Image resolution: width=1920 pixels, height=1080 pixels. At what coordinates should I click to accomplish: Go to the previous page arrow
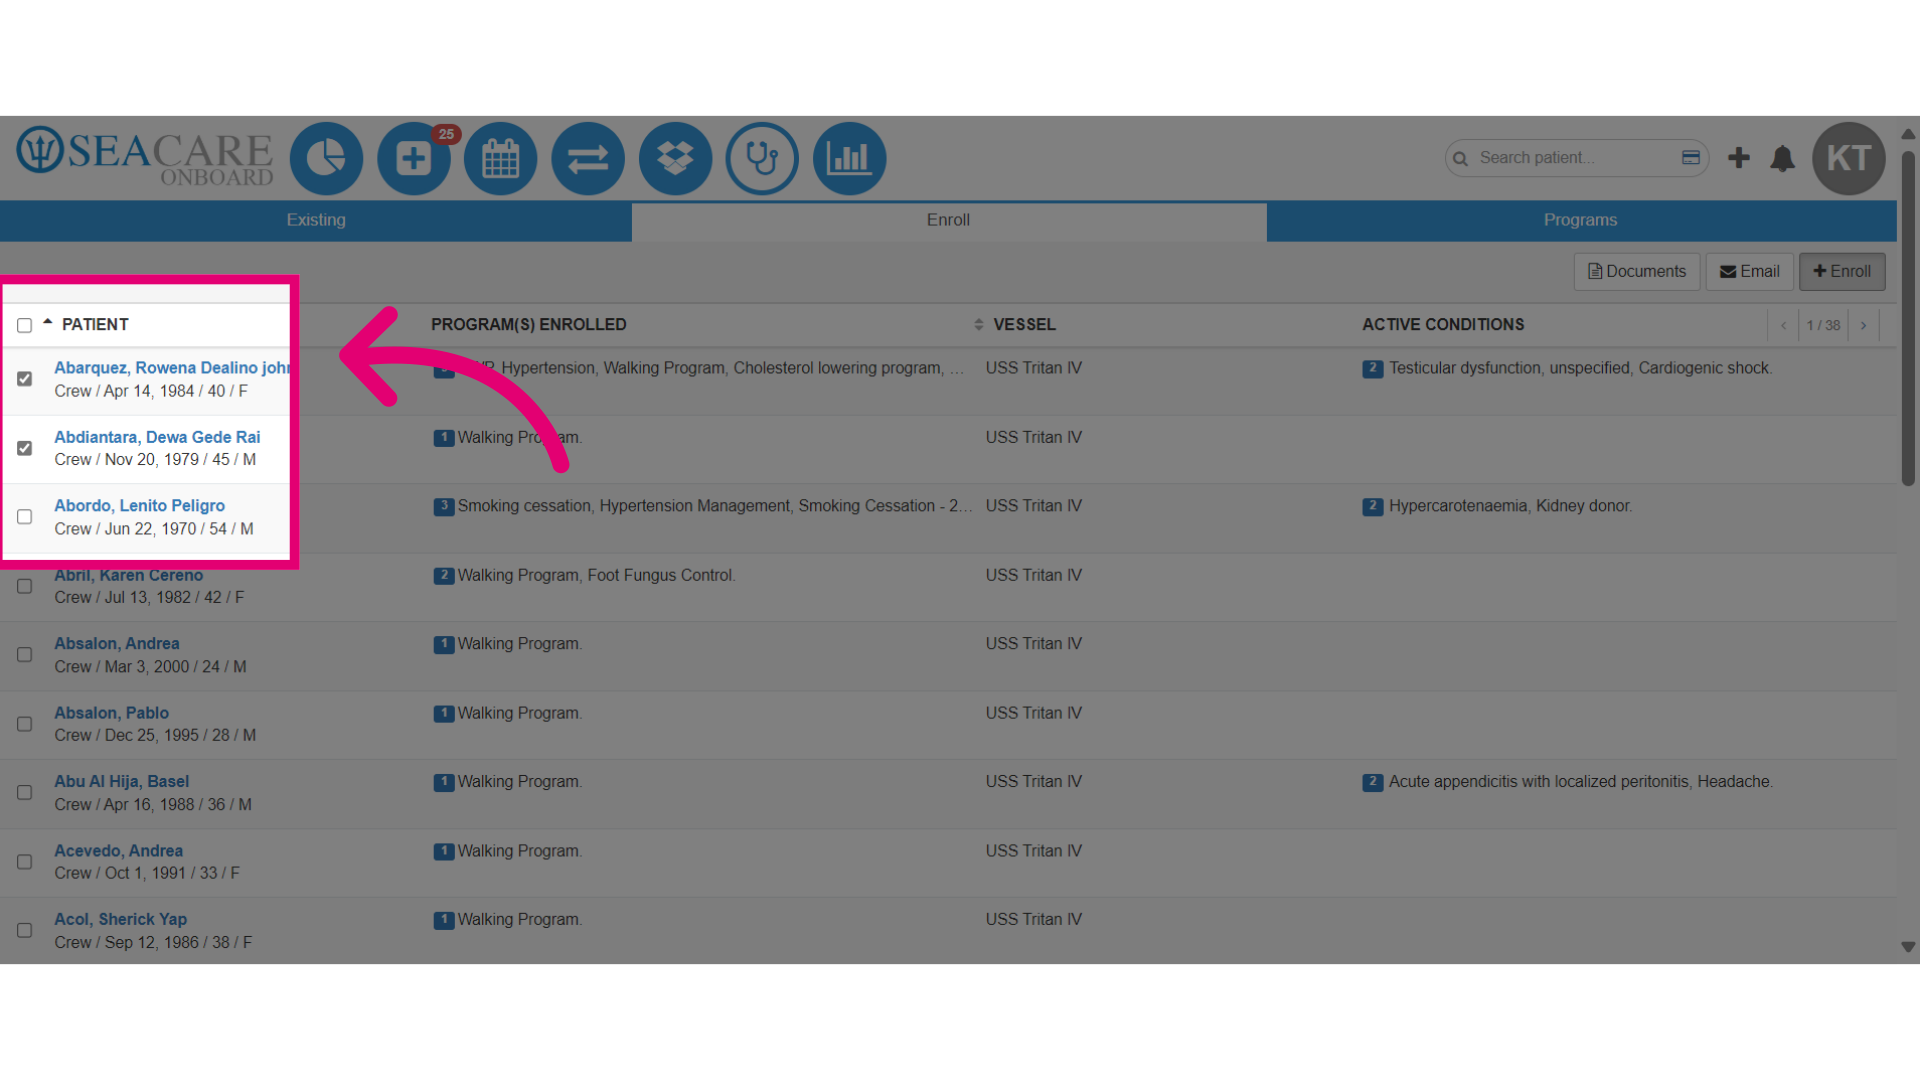pyautogui.click(x=1783, y=326)
